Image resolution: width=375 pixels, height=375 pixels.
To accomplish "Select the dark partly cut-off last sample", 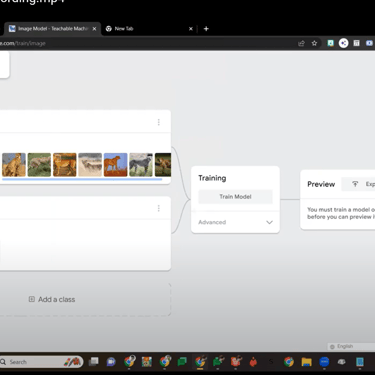I will pos(163,165).
